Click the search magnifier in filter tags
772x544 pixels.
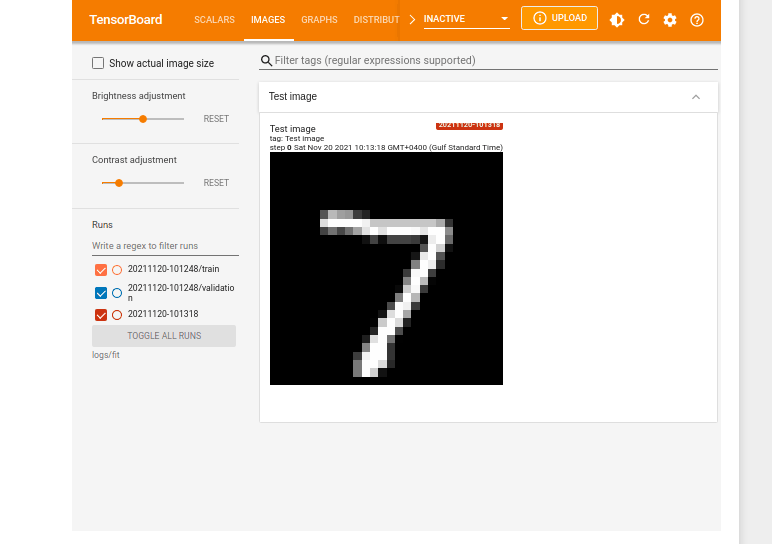pos(266,61)
